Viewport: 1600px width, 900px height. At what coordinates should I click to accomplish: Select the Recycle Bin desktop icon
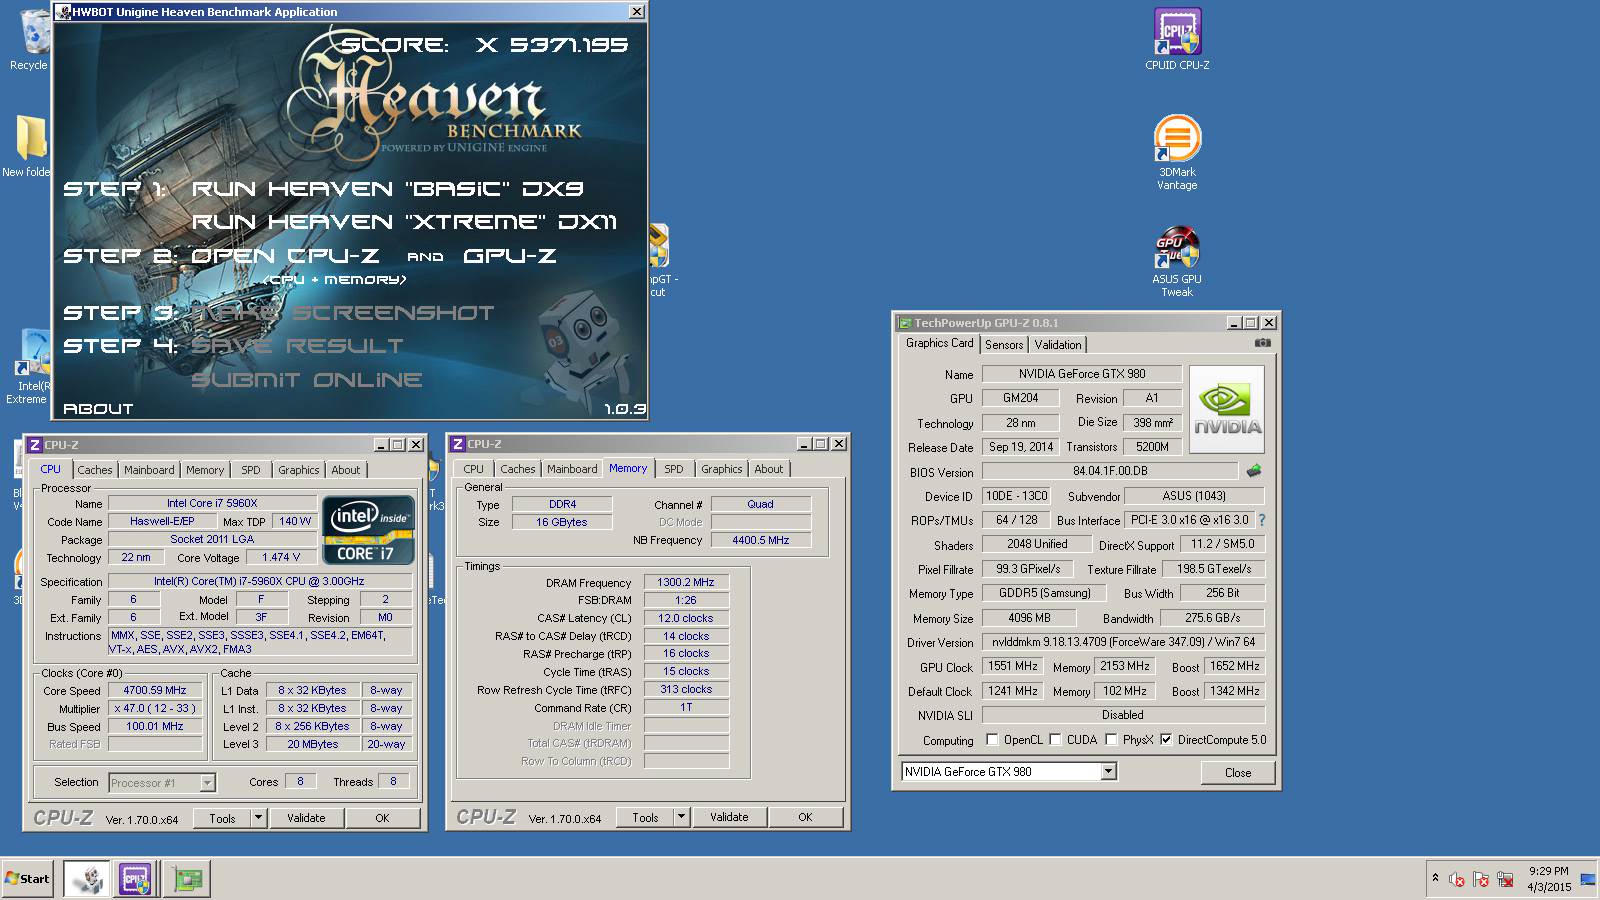pos(30,40)
